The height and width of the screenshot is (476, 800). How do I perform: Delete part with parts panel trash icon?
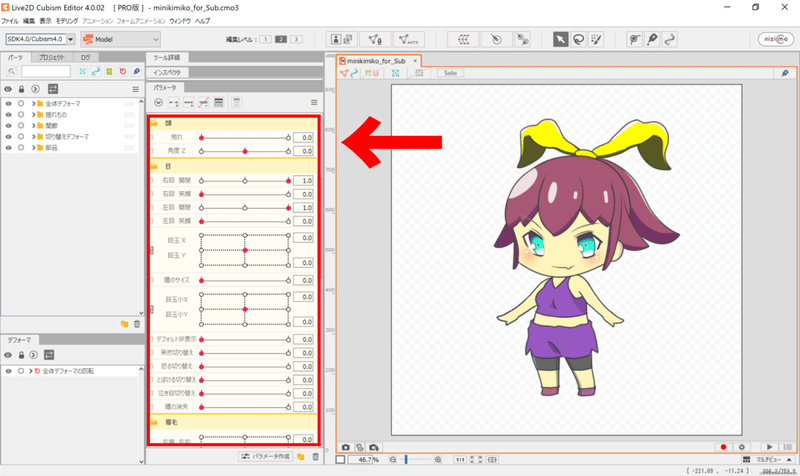click(137, 324)
